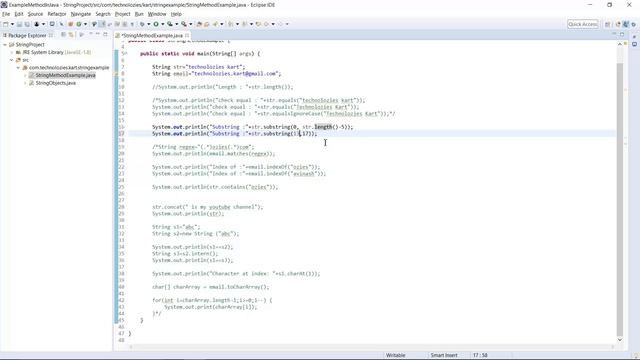Screen dimensions: 640x360
Task: Select the StringMethodExample.java editor tab
Action: click(x=152, y=36)
